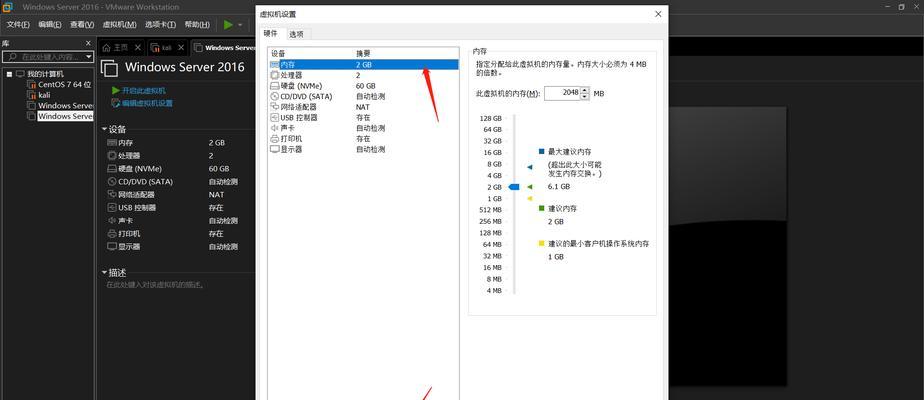Click blue maximum recommended memory marker on slider
Viewport: 924px width, 400px height.
(529, 167)
